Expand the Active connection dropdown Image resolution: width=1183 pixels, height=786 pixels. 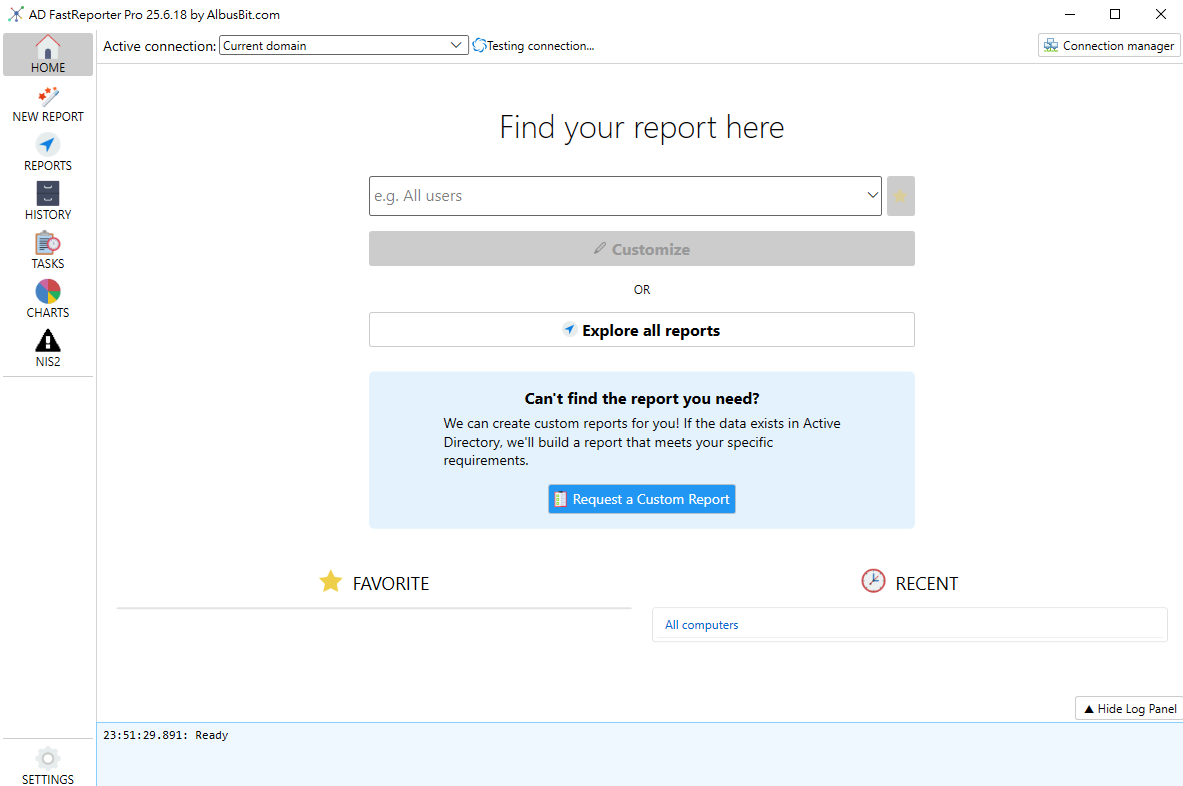click(456, 46)
